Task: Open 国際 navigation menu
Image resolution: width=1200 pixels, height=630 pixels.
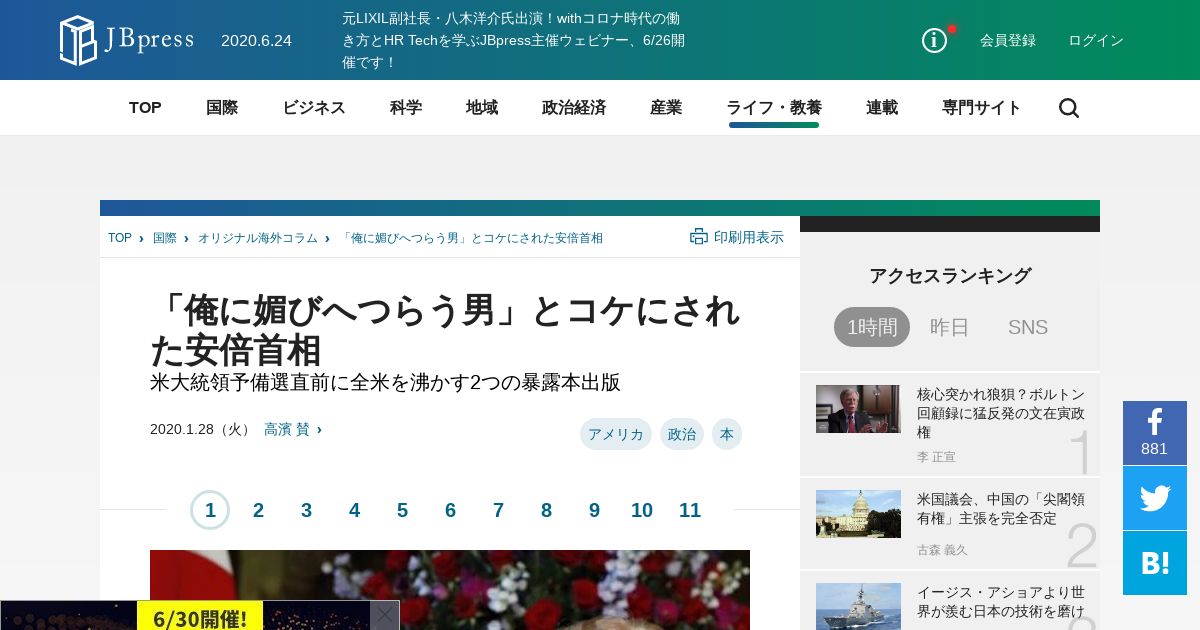Action: pyautogui.click(x=222, y=108)
